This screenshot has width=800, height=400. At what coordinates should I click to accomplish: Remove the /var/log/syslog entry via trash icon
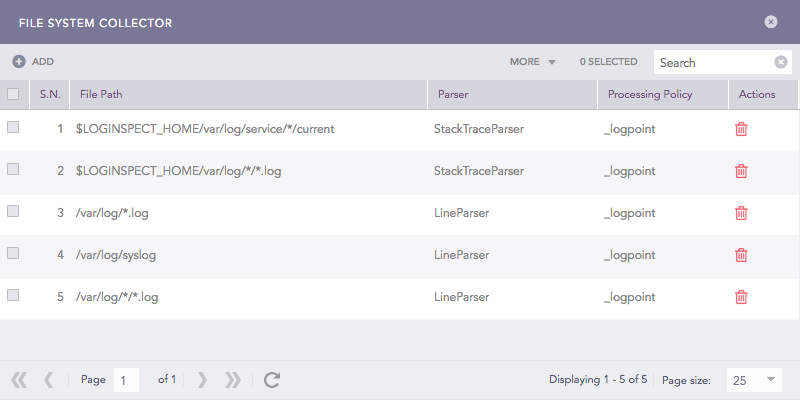[741, 255]
